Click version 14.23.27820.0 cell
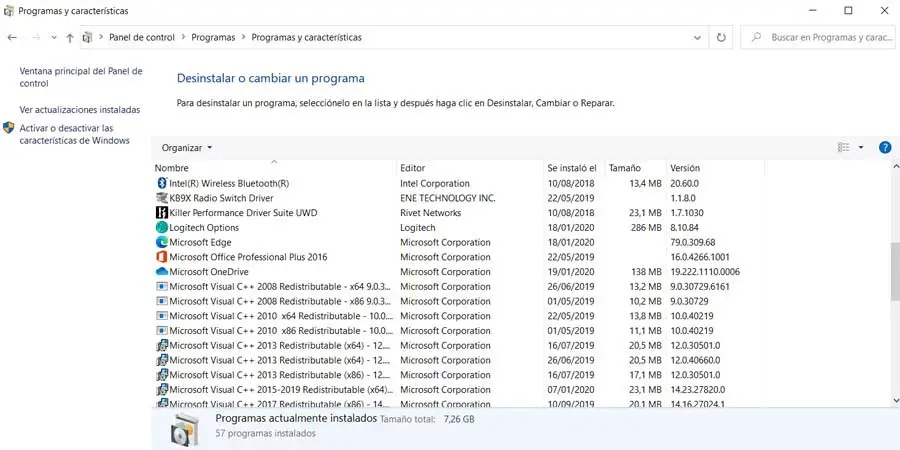This screenshot has width=900, height=450. [698, 390]
